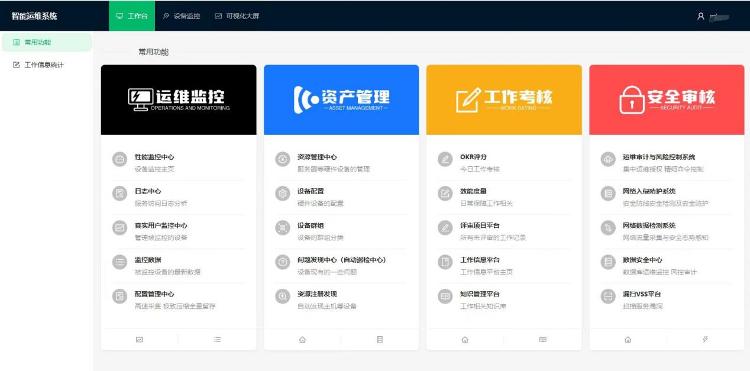Image resolution: width=750 pixels, height=371 pixels.
Task: Open the 漏扫VSS平台 title link
Action: (642, 294)
